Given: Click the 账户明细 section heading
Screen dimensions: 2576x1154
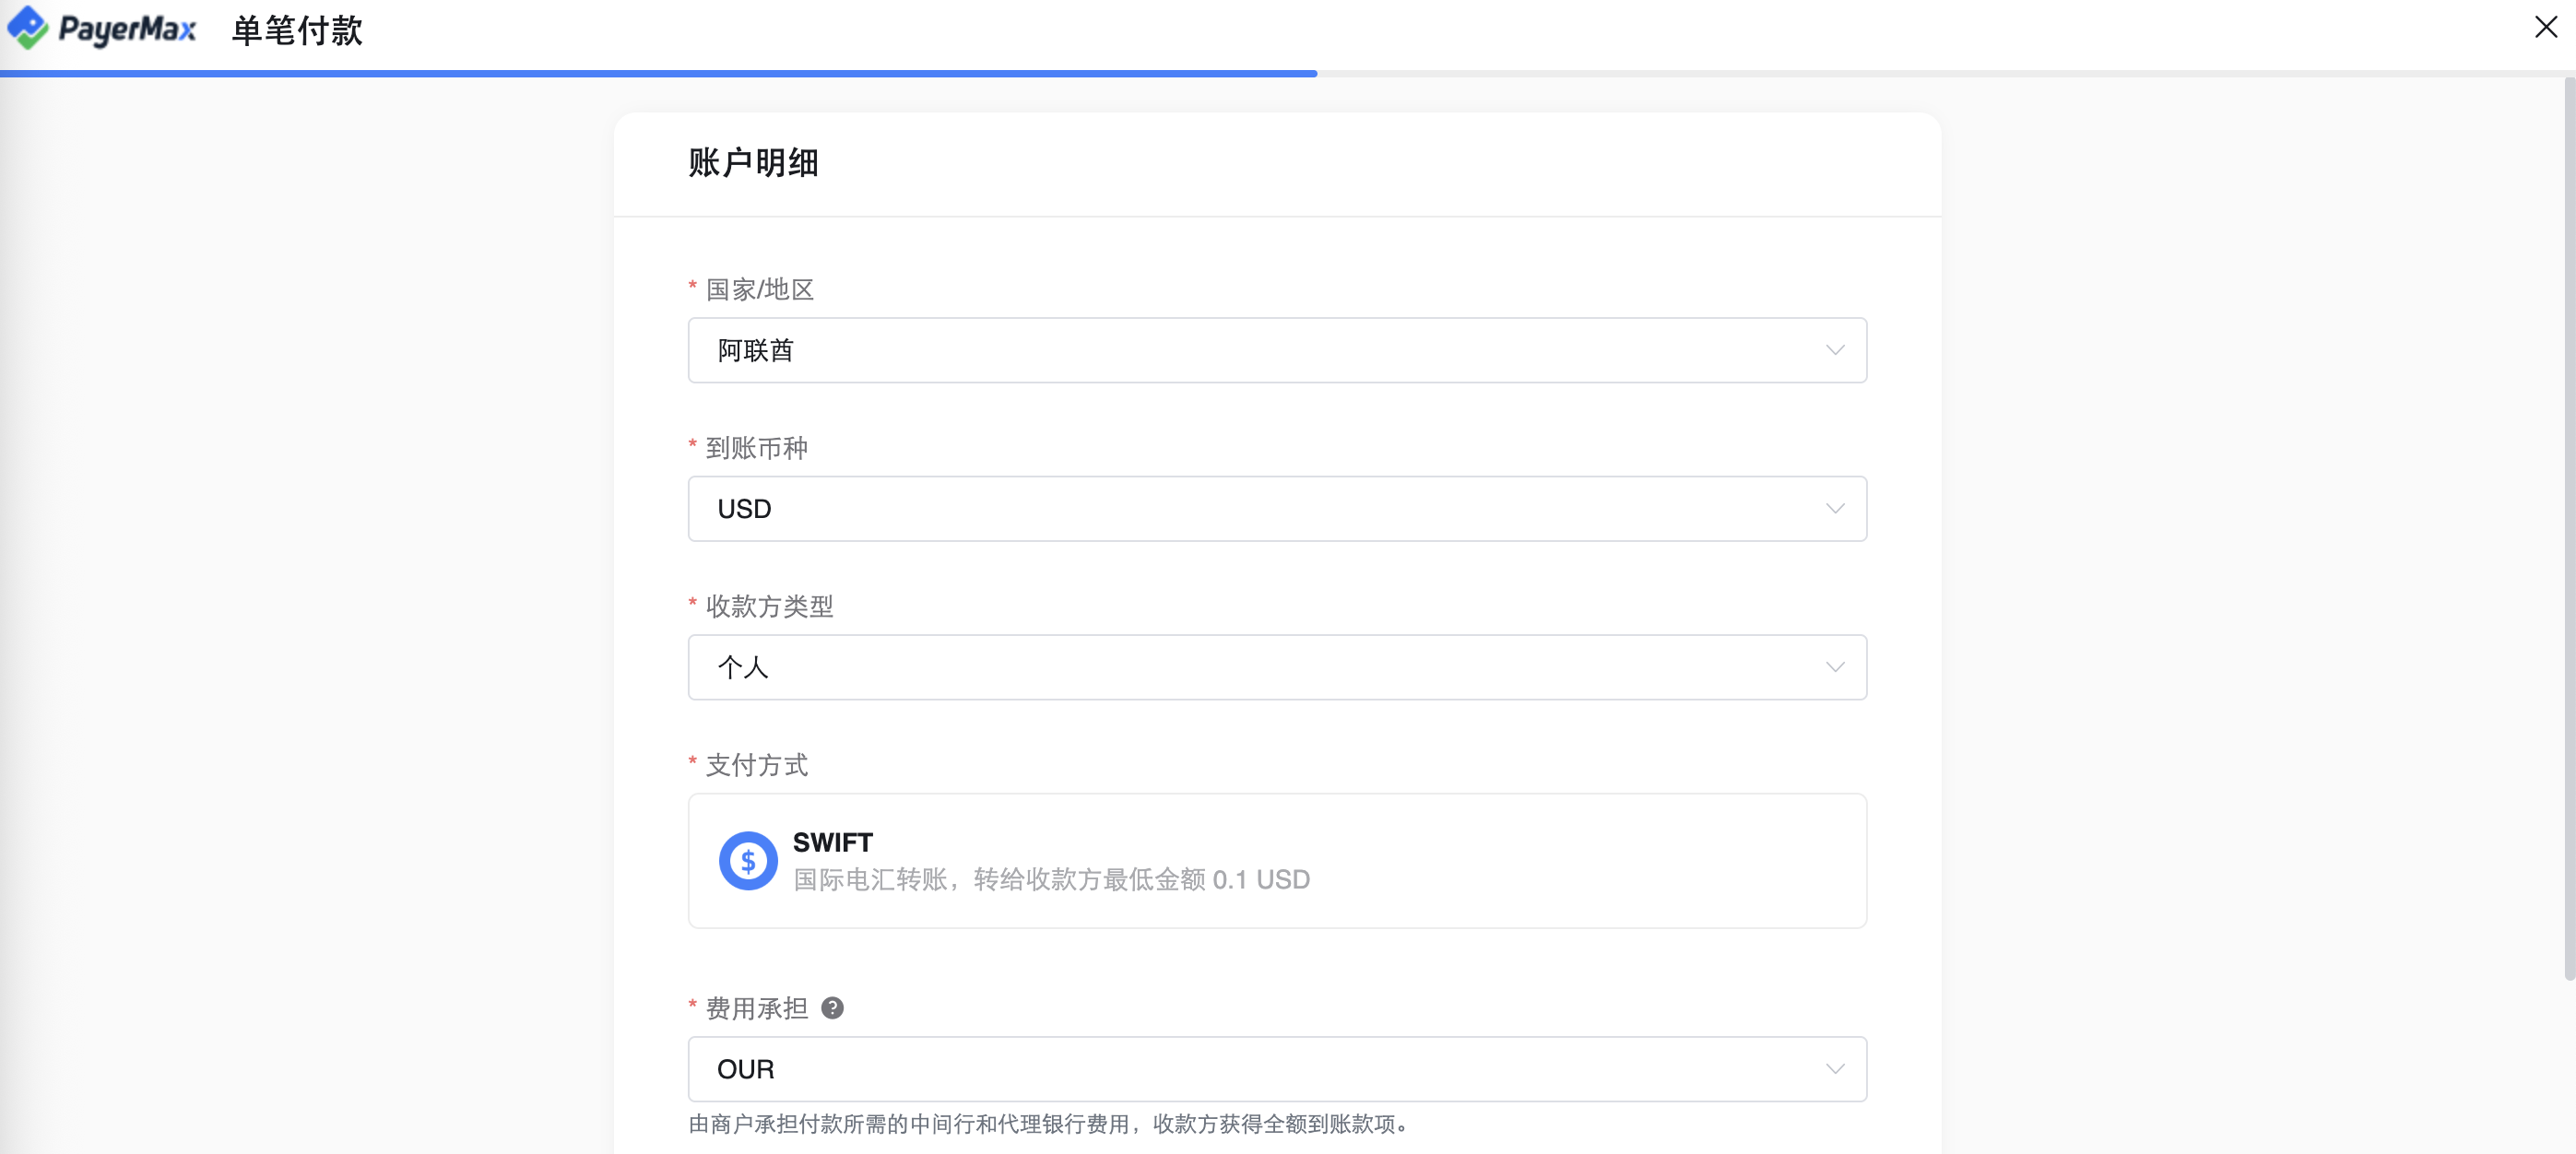Looking at the screenshot, I should [x=753, y=162].
